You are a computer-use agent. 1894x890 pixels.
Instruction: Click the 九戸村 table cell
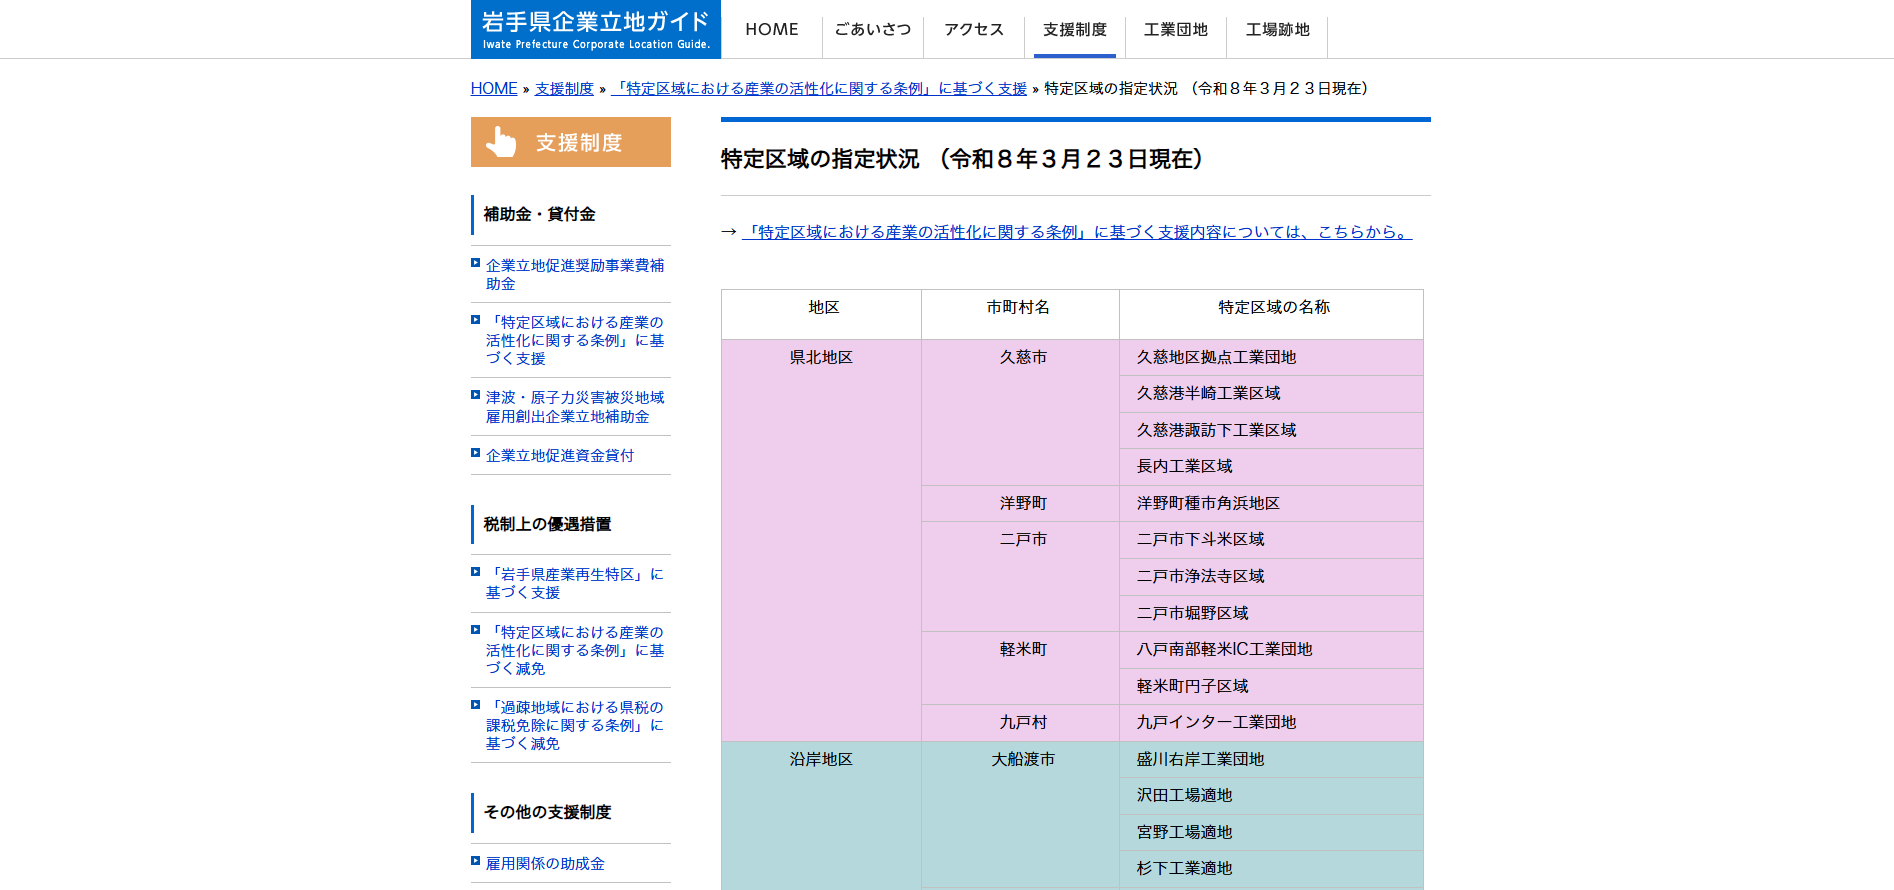pos(1020,723)
